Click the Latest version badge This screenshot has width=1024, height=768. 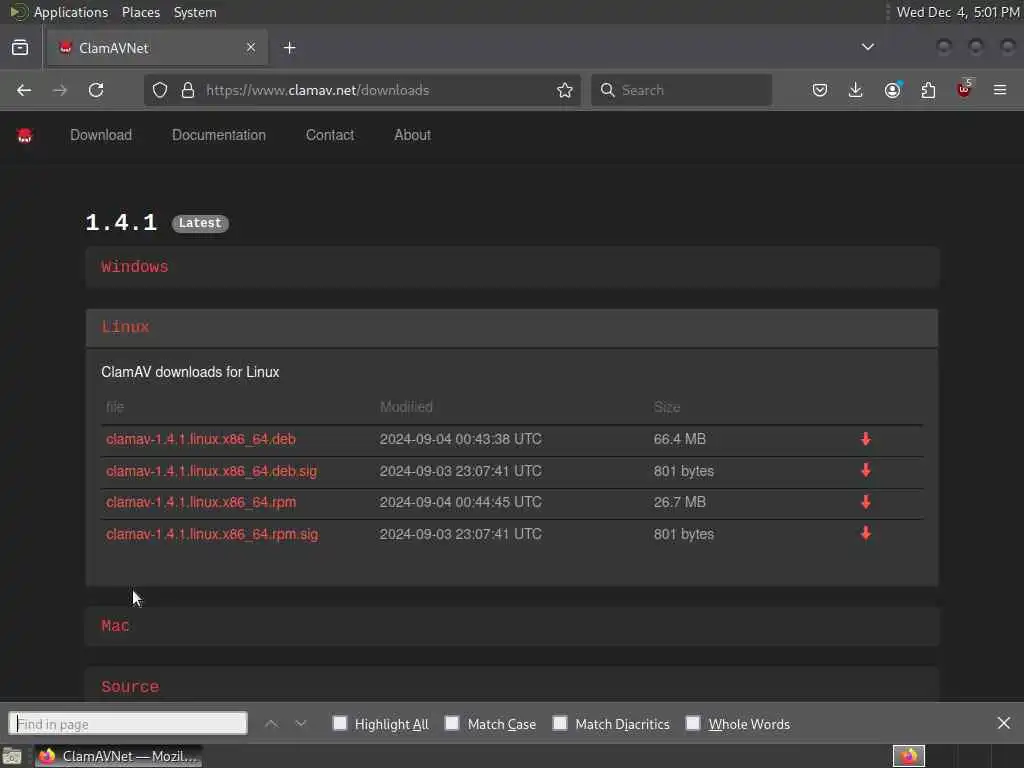200,223
